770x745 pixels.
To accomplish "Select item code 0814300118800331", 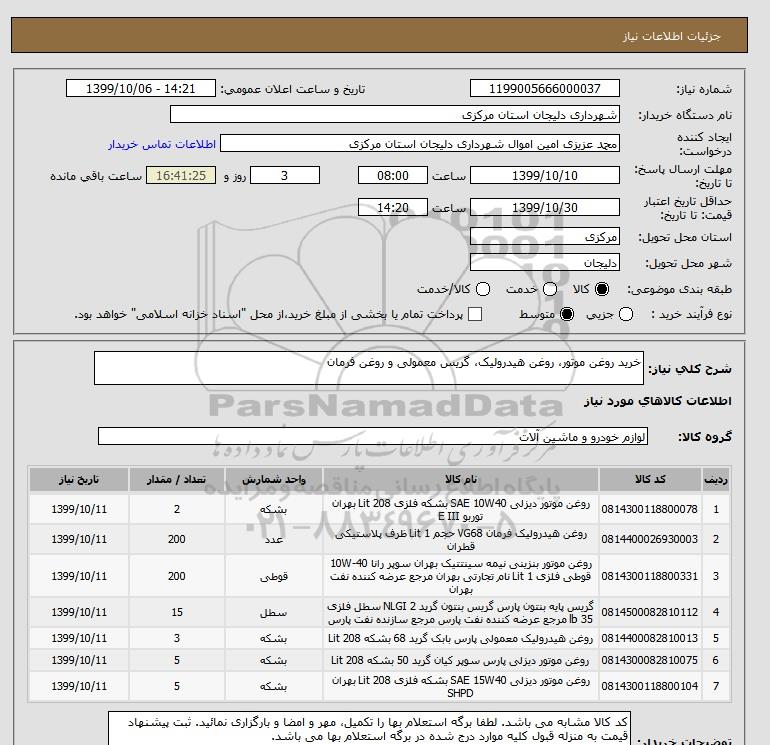I will [x=650, y=576].
